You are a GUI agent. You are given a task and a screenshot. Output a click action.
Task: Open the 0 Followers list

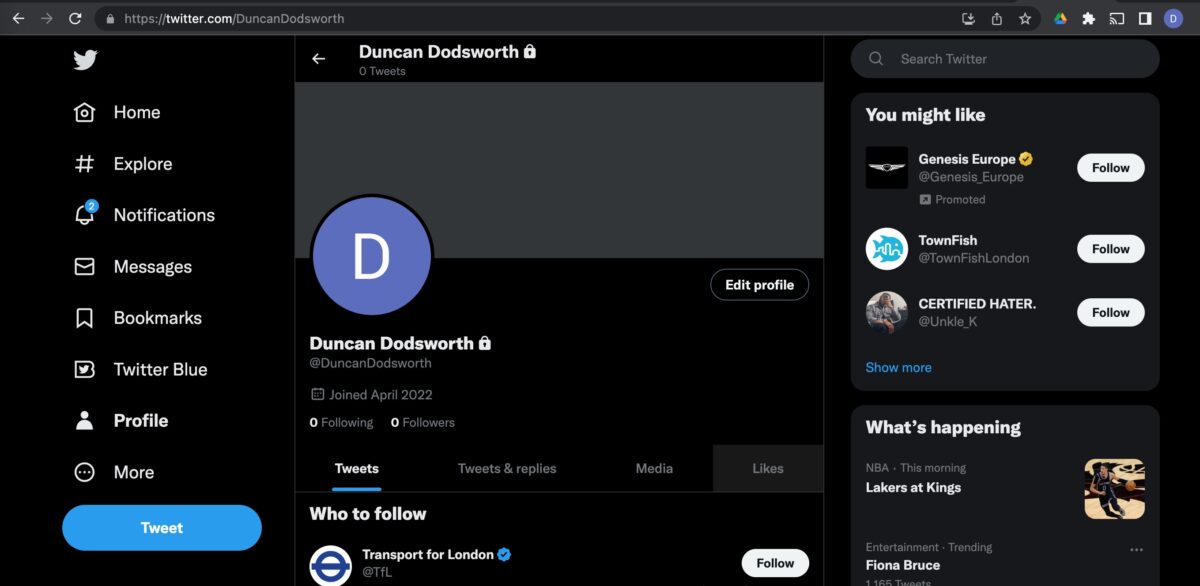[x=423, y=423]
